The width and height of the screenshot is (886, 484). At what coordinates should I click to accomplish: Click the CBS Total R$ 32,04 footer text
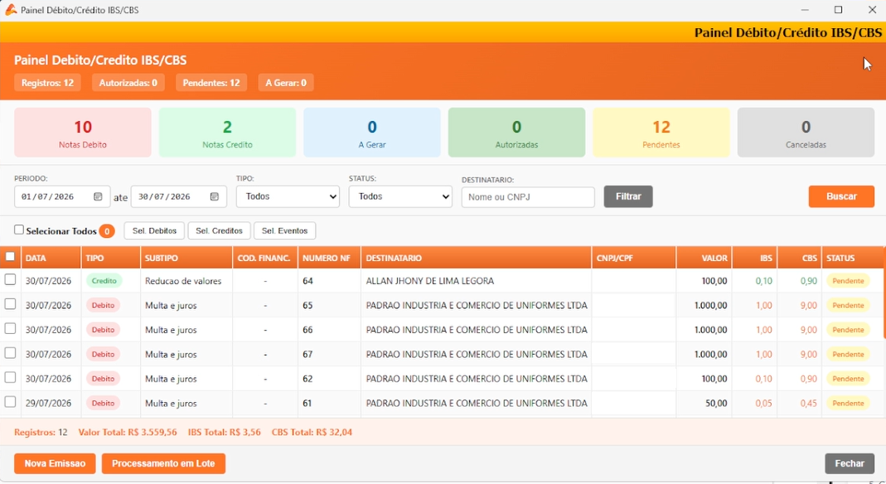(x=312, y=432)
